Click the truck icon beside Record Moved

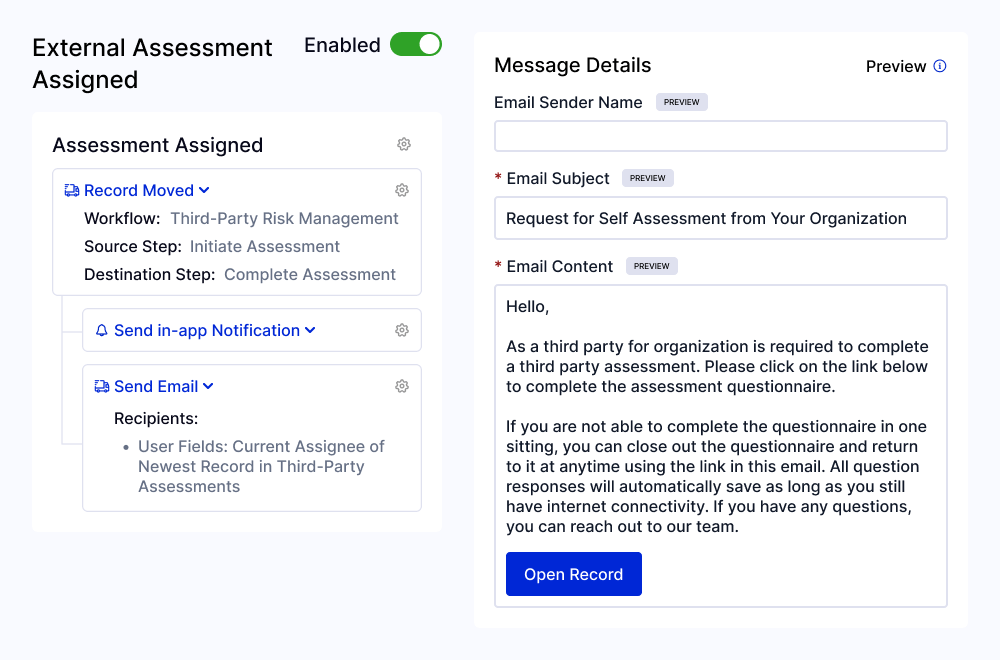tap(71, 190)
